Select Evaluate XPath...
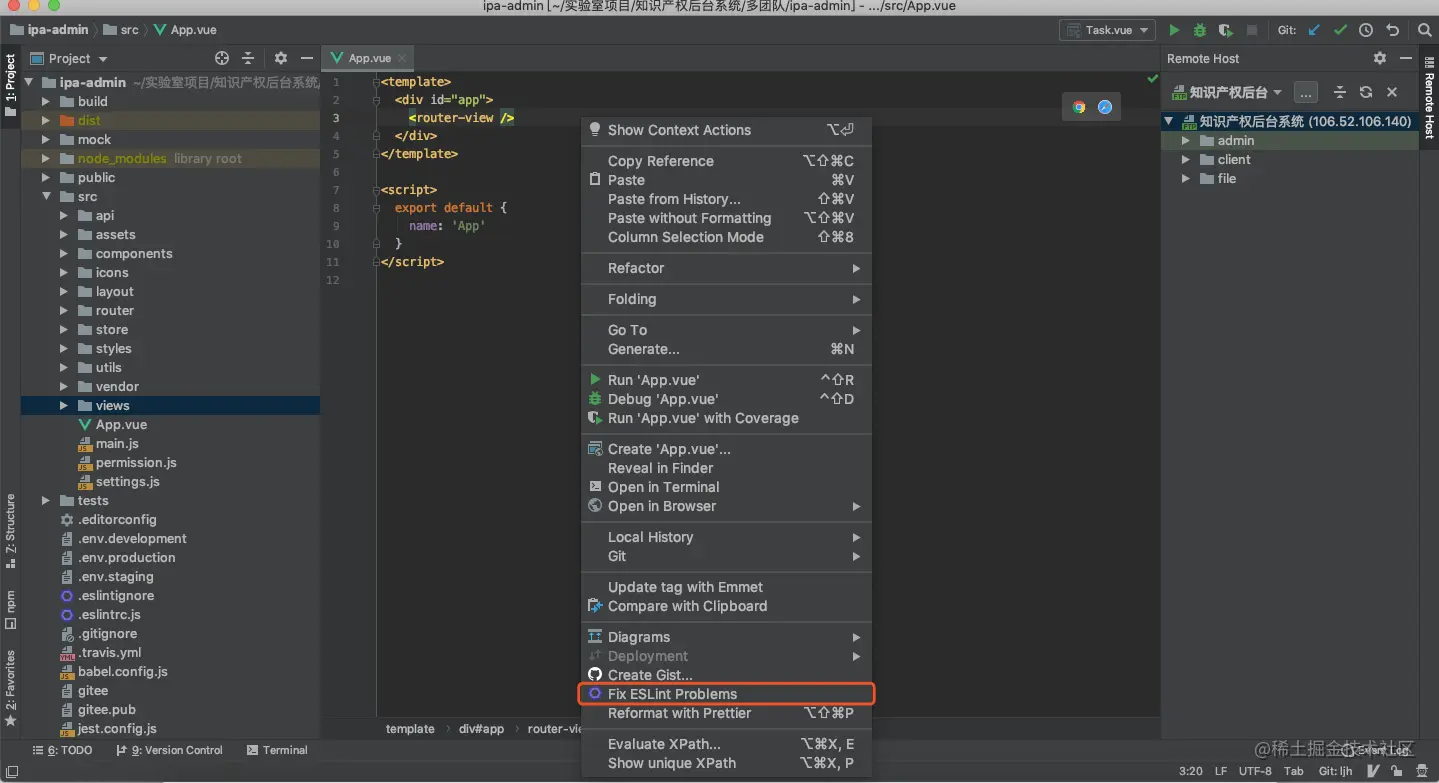1439x783 pixels. [x=726, y=744]
